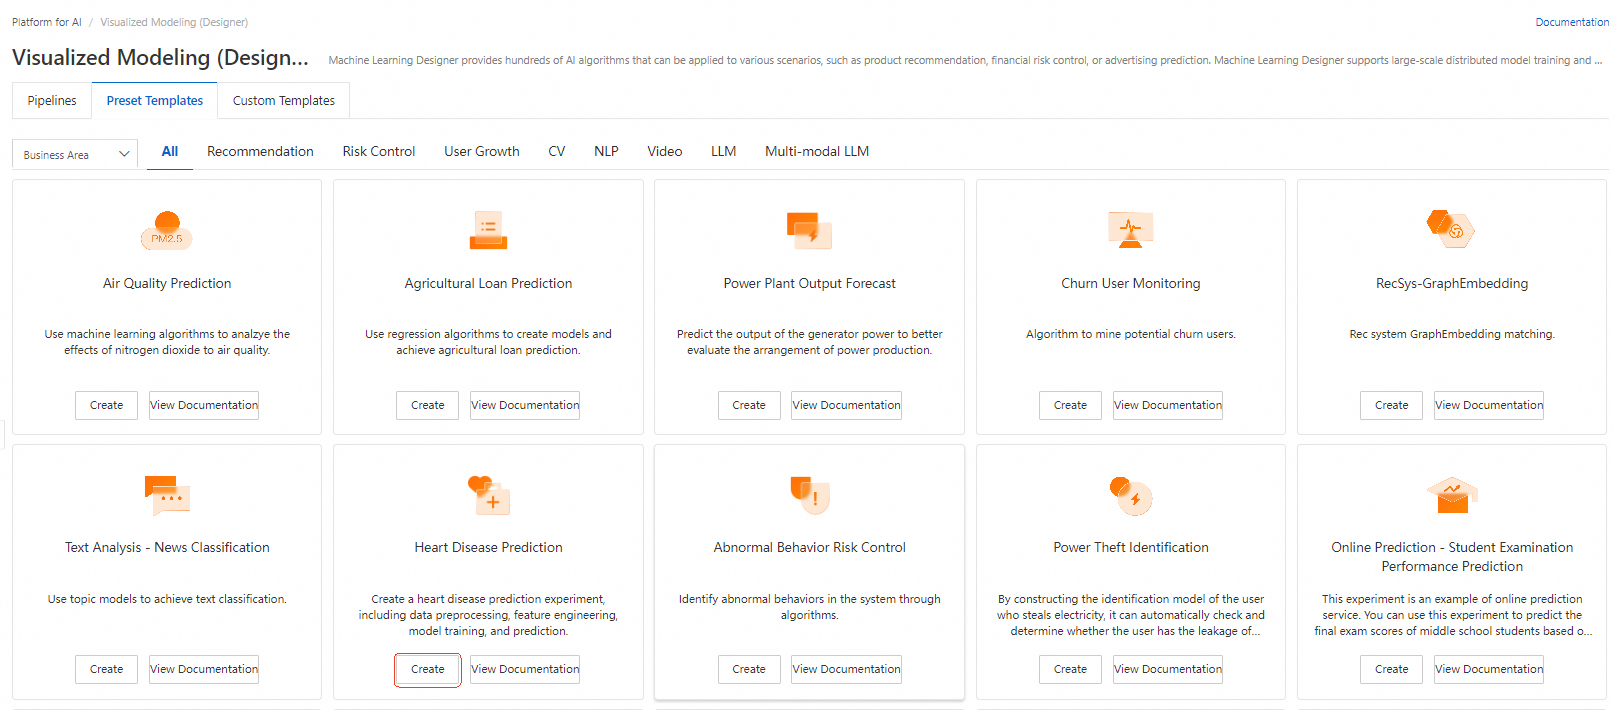Click the RecSys-GraphEmbedding icon
This screenshot has height=710, width=1614.
pos(1451,229)
